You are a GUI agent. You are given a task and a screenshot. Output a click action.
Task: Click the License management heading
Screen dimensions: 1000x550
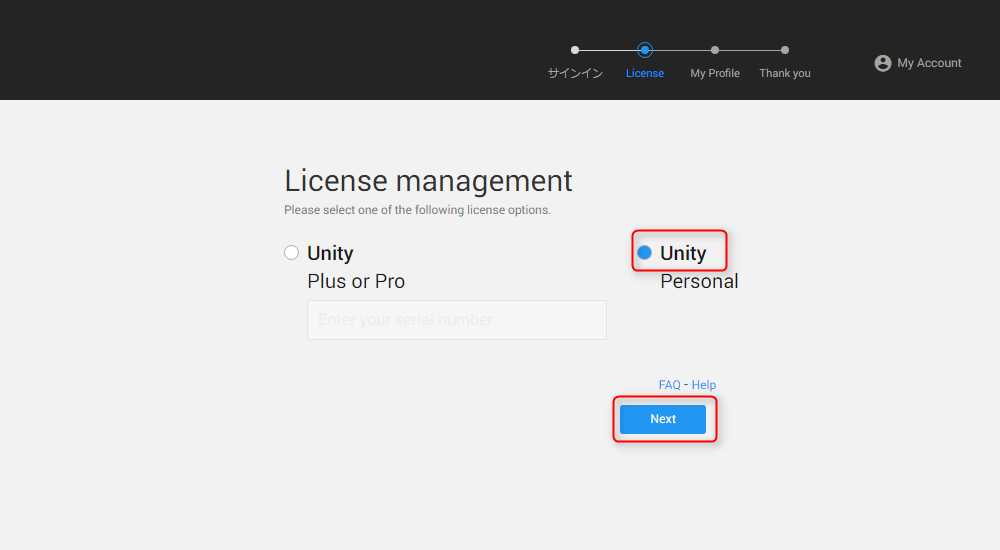[x=428, y=181]
